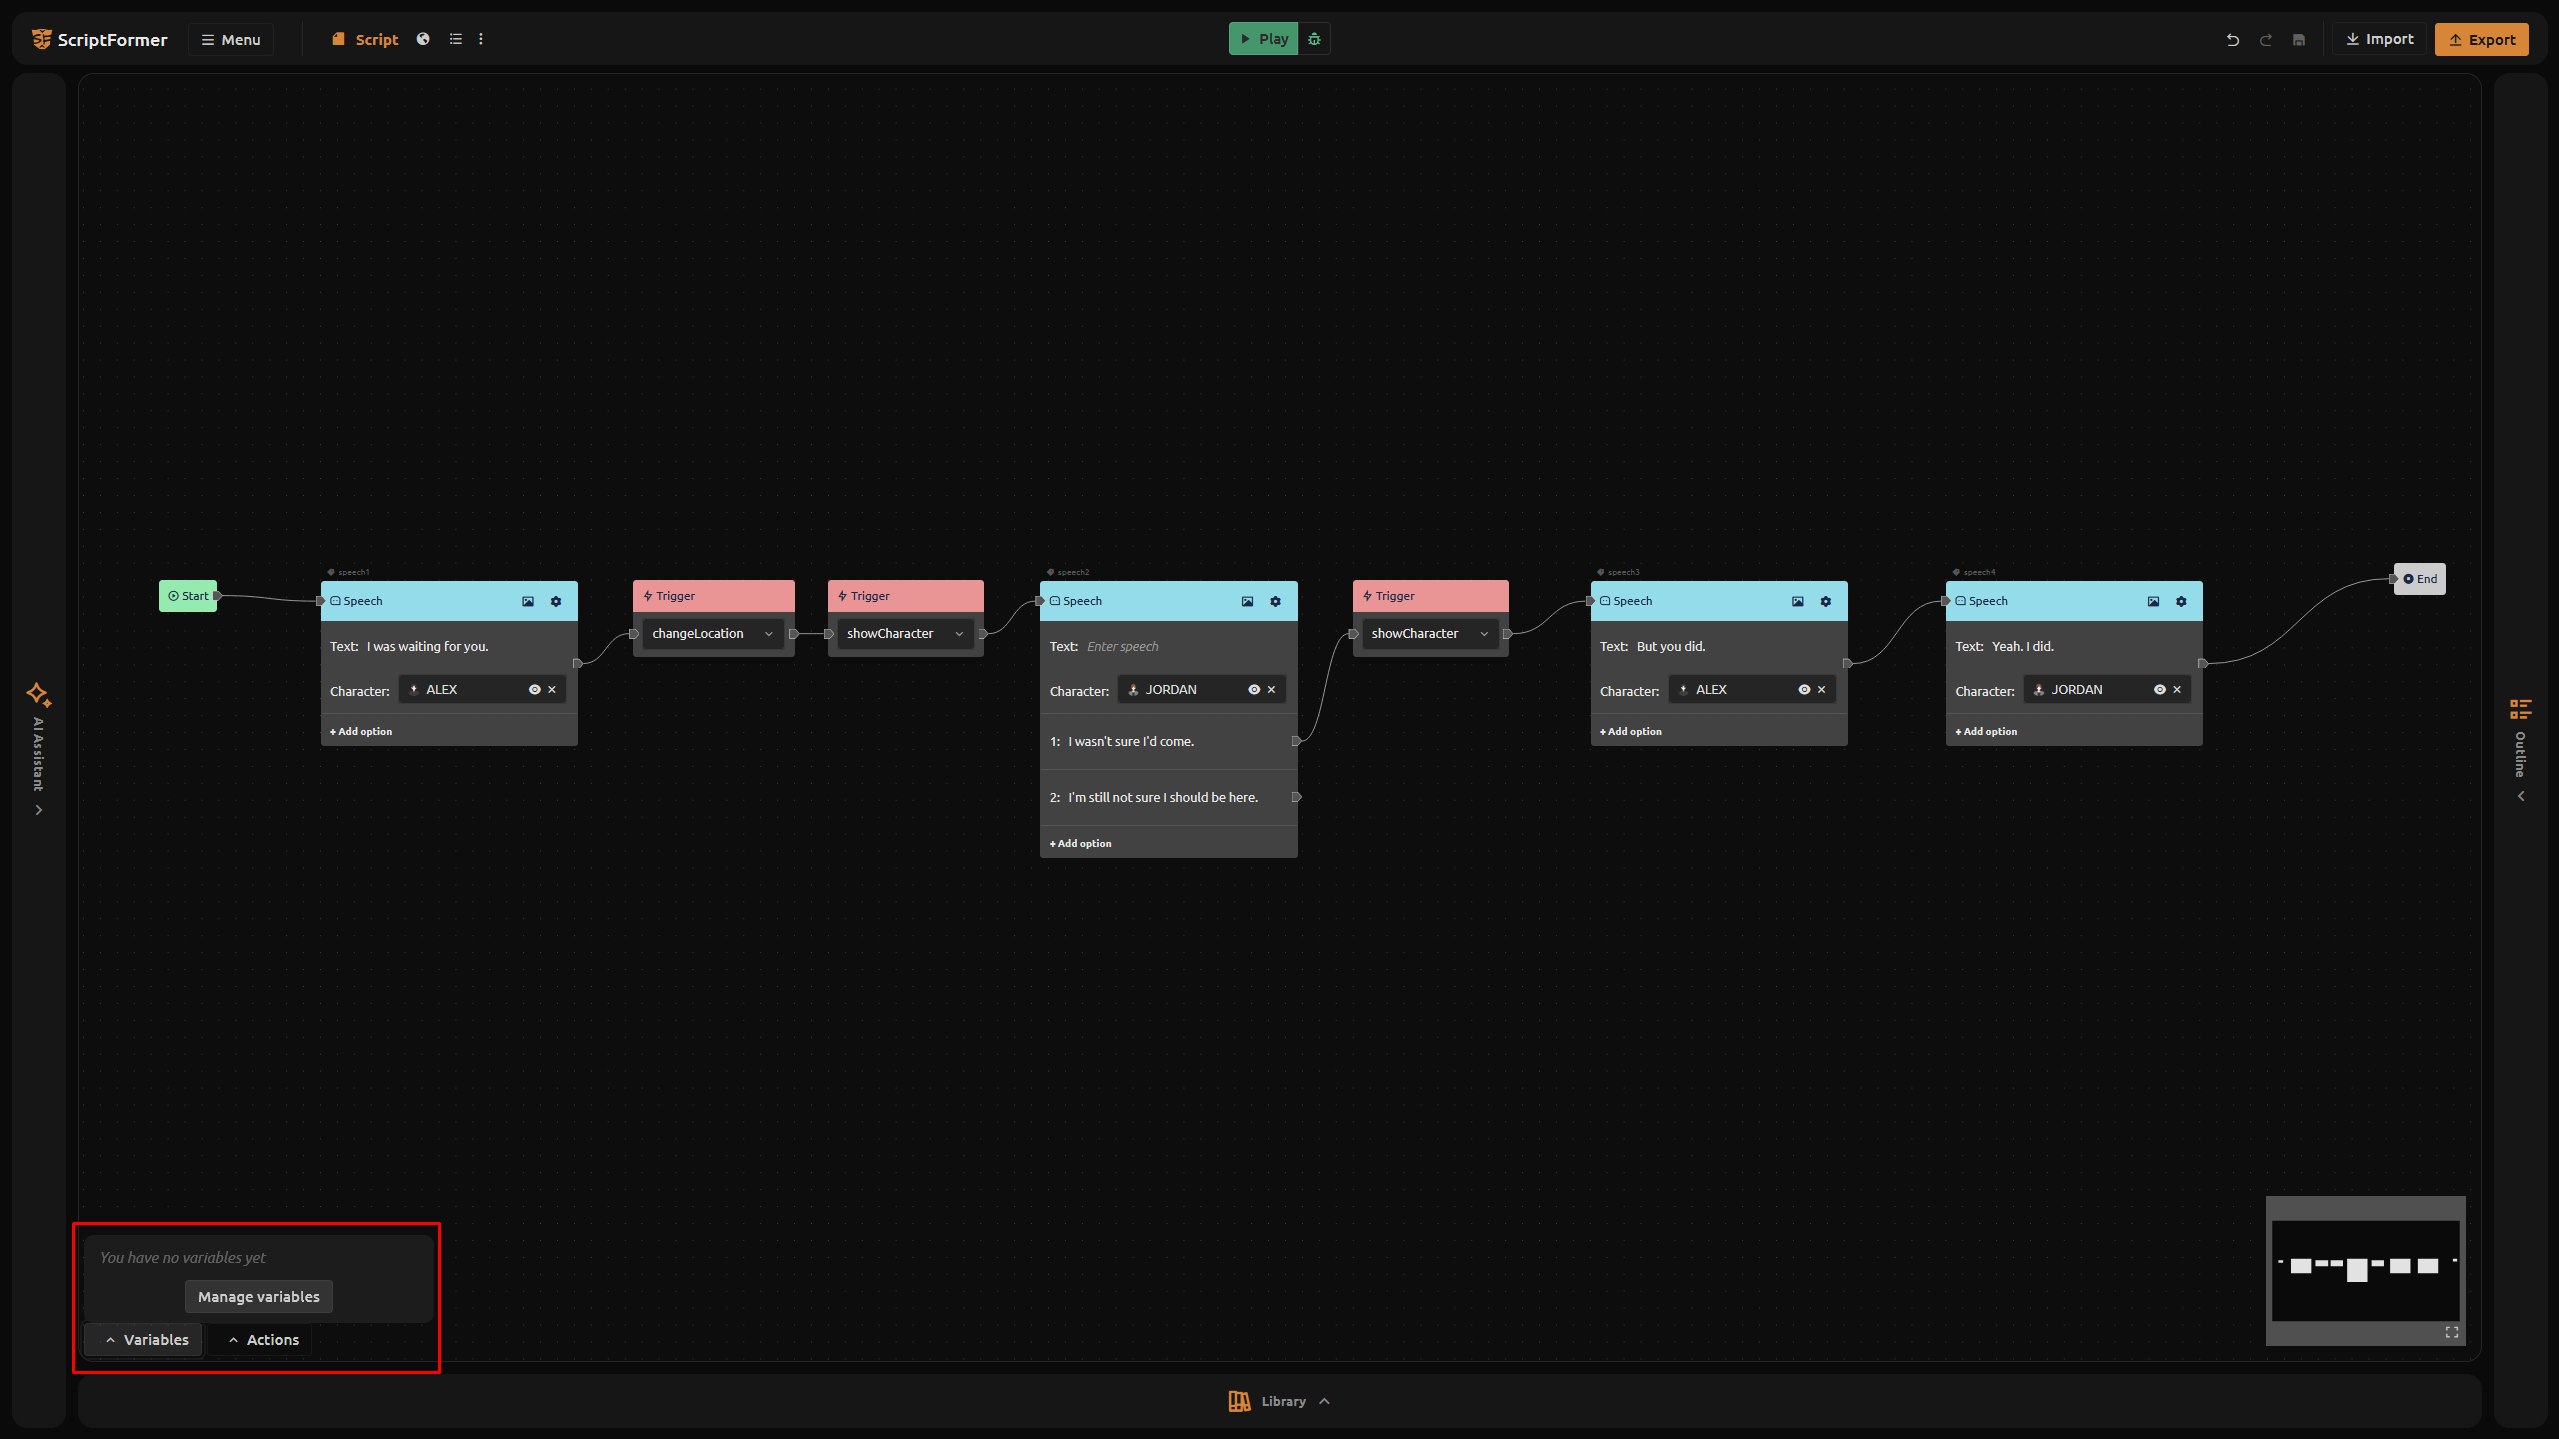Toggle ALEX eye visibility in speech1
The width and height of the screenshot is (2559, 1439).
click(534, 689)
